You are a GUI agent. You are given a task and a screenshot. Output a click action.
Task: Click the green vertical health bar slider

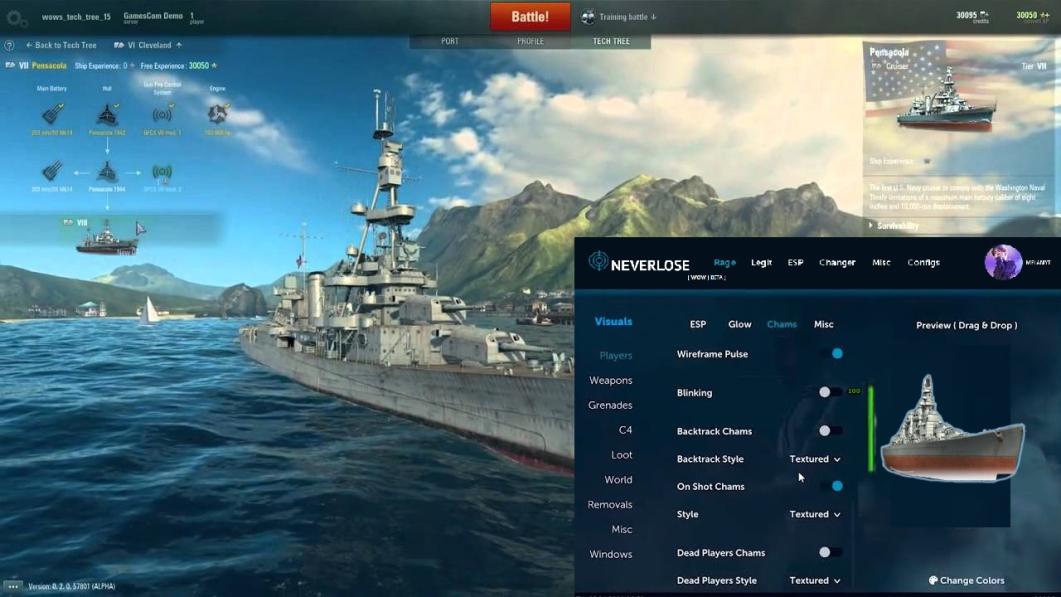[871, 429]
